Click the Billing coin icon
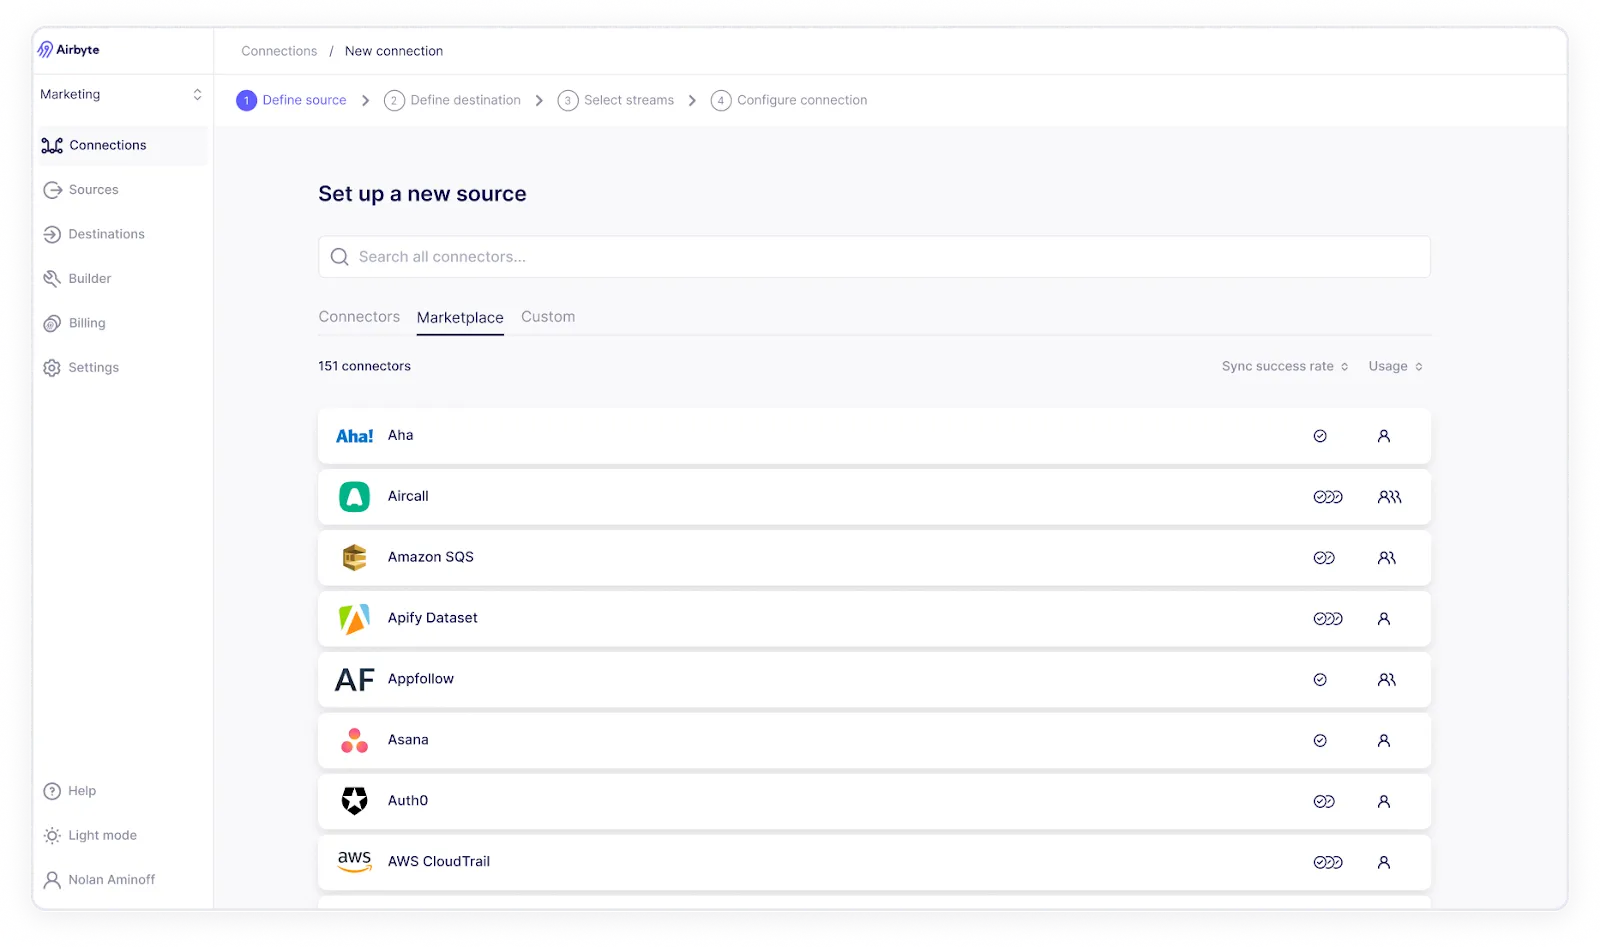The width and height of the screenshot is (1600, 947). click(52, 323)
